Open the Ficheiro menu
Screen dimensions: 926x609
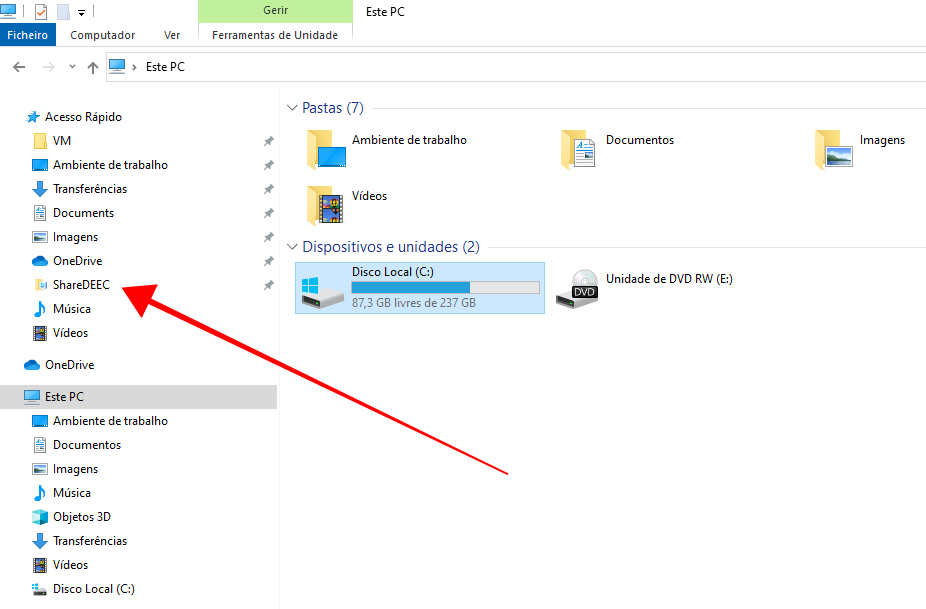28,35
